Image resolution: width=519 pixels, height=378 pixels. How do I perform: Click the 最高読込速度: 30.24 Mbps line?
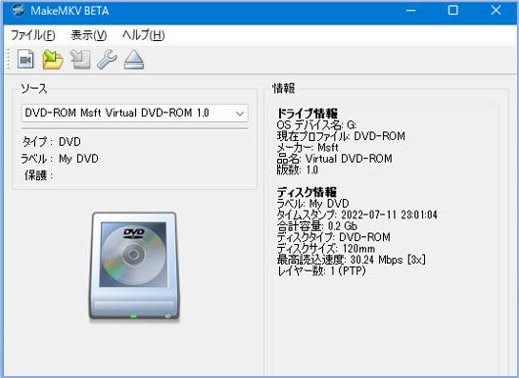point(351,260)
